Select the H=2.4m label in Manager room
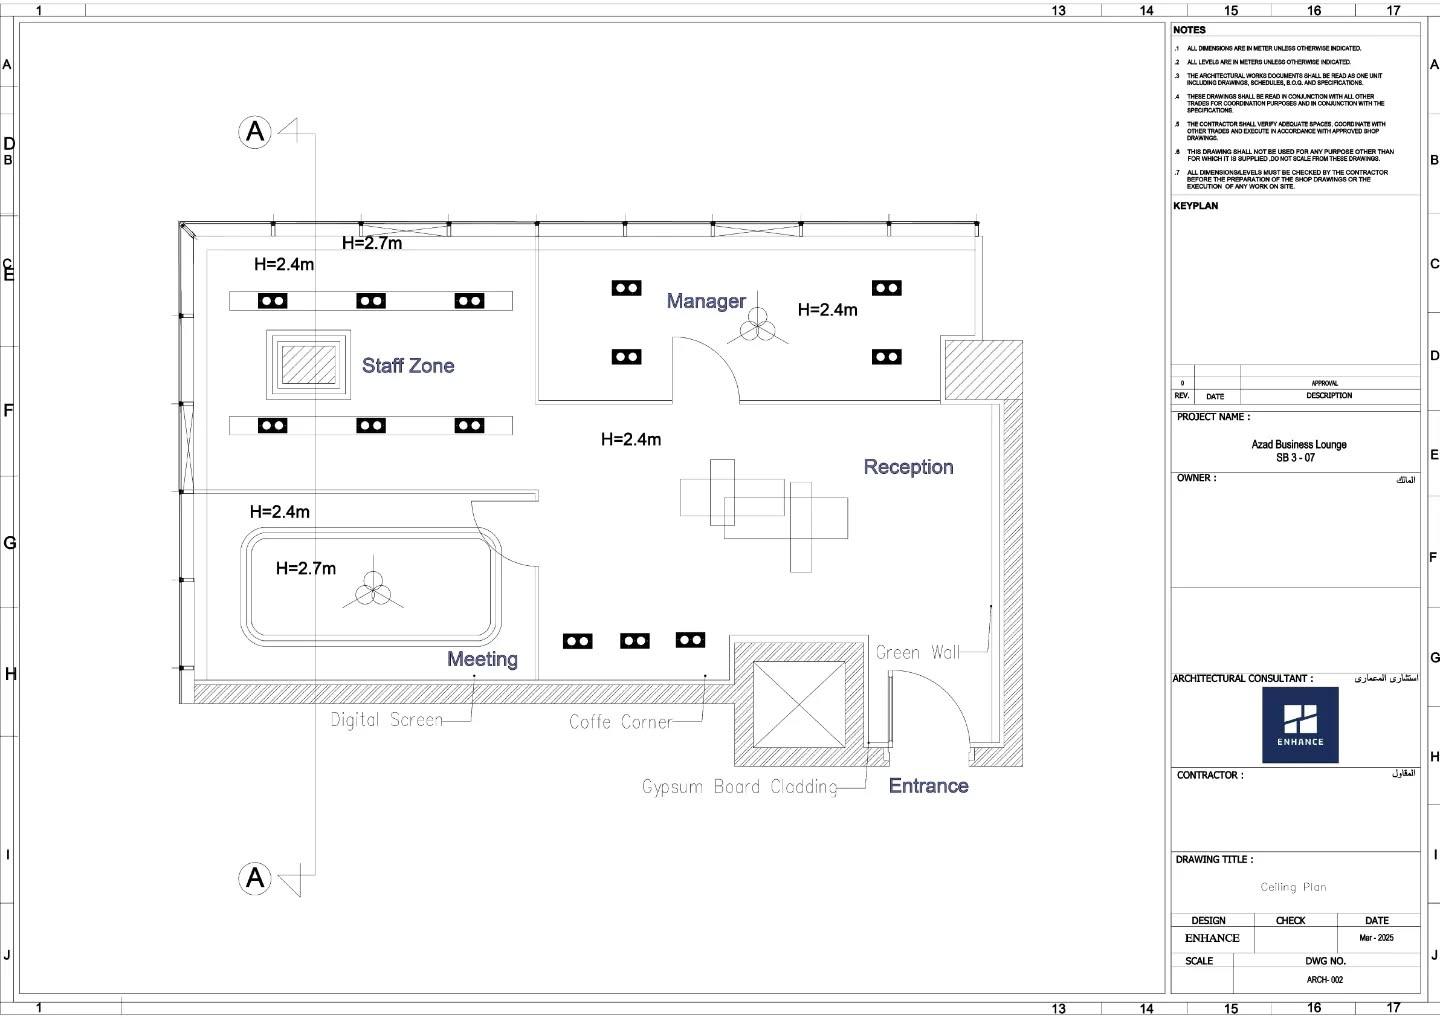 [x=827, y=310]
